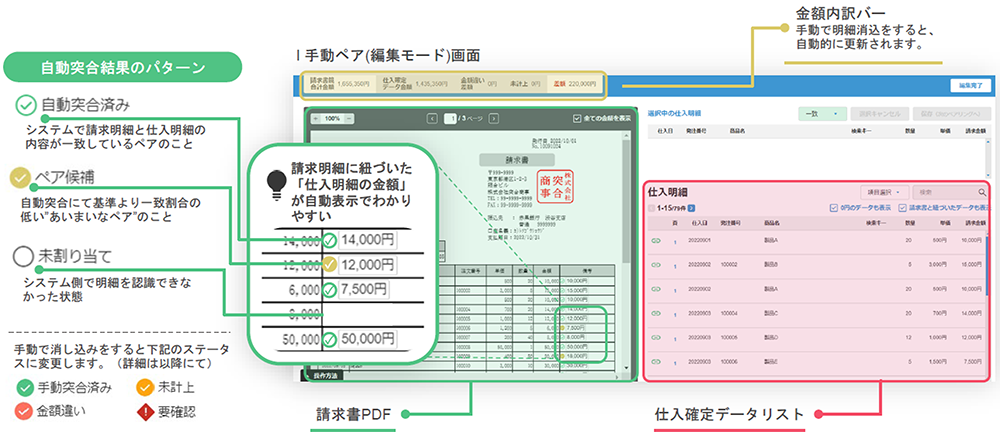Go to the previous PDF page

tap(432, 118)
